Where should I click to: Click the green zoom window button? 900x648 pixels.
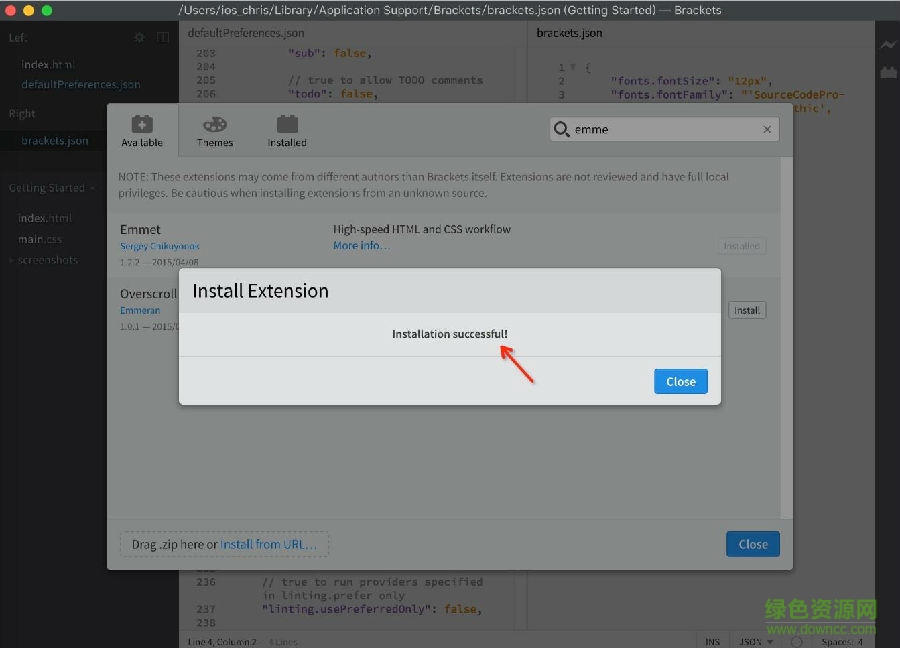pos(47,10)
